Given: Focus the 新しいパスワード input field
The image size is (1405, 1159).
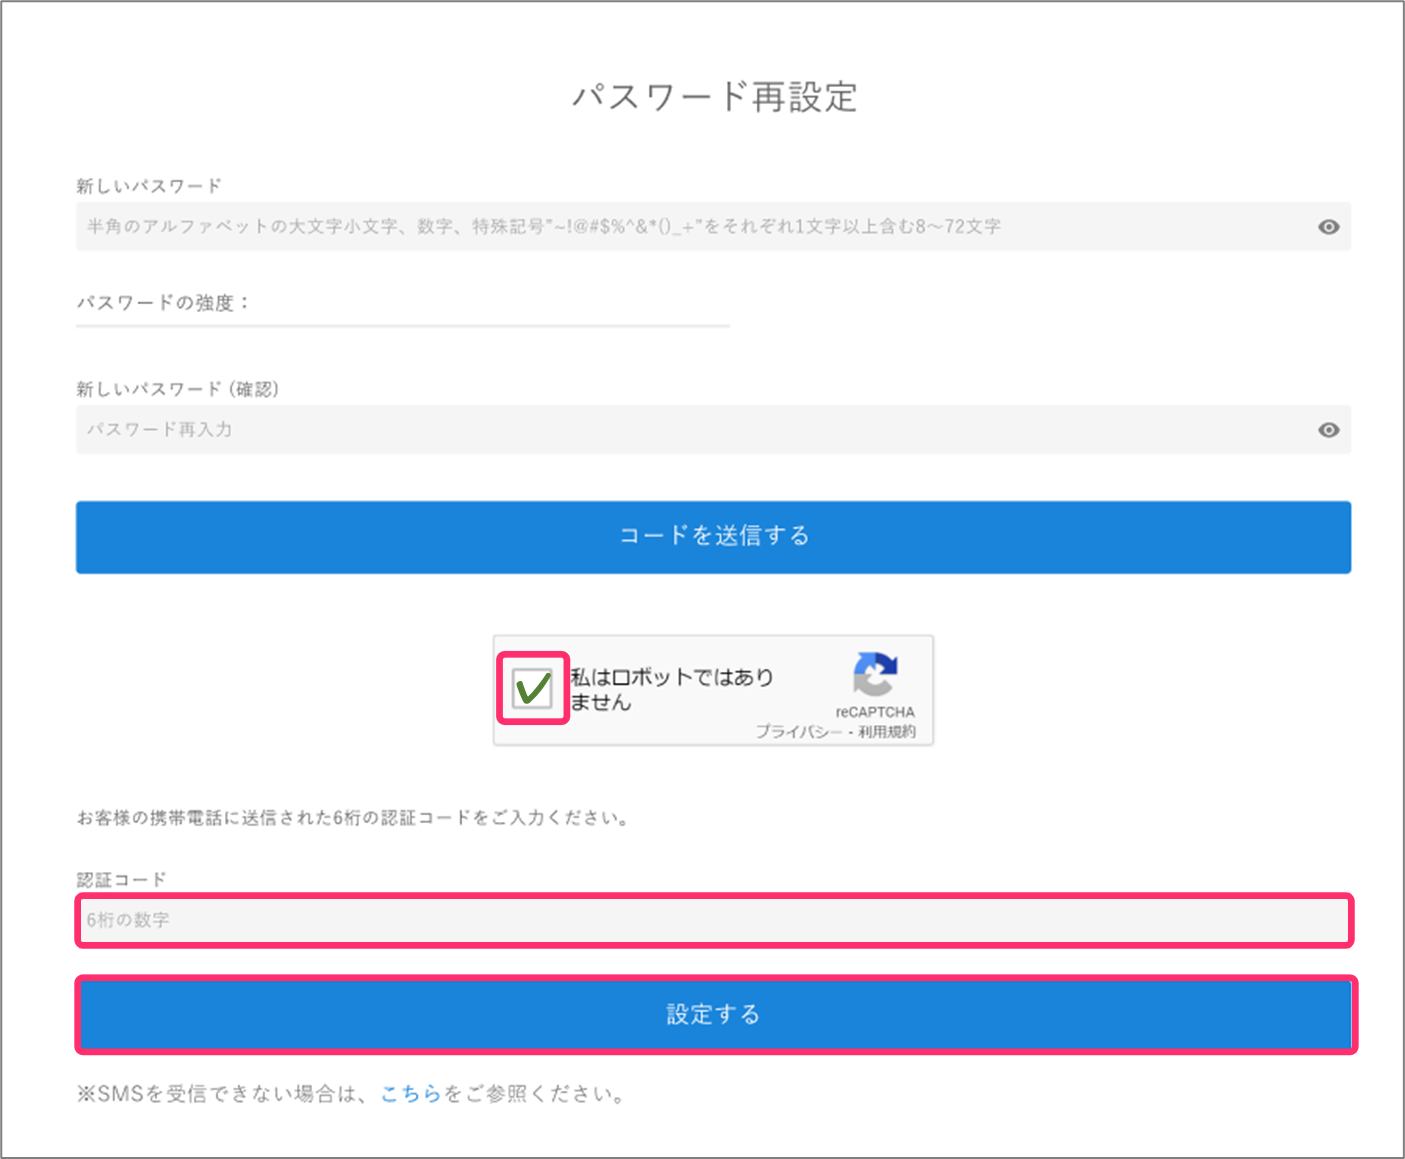Looking at the screenshot, I should click(x=713, y=227).
